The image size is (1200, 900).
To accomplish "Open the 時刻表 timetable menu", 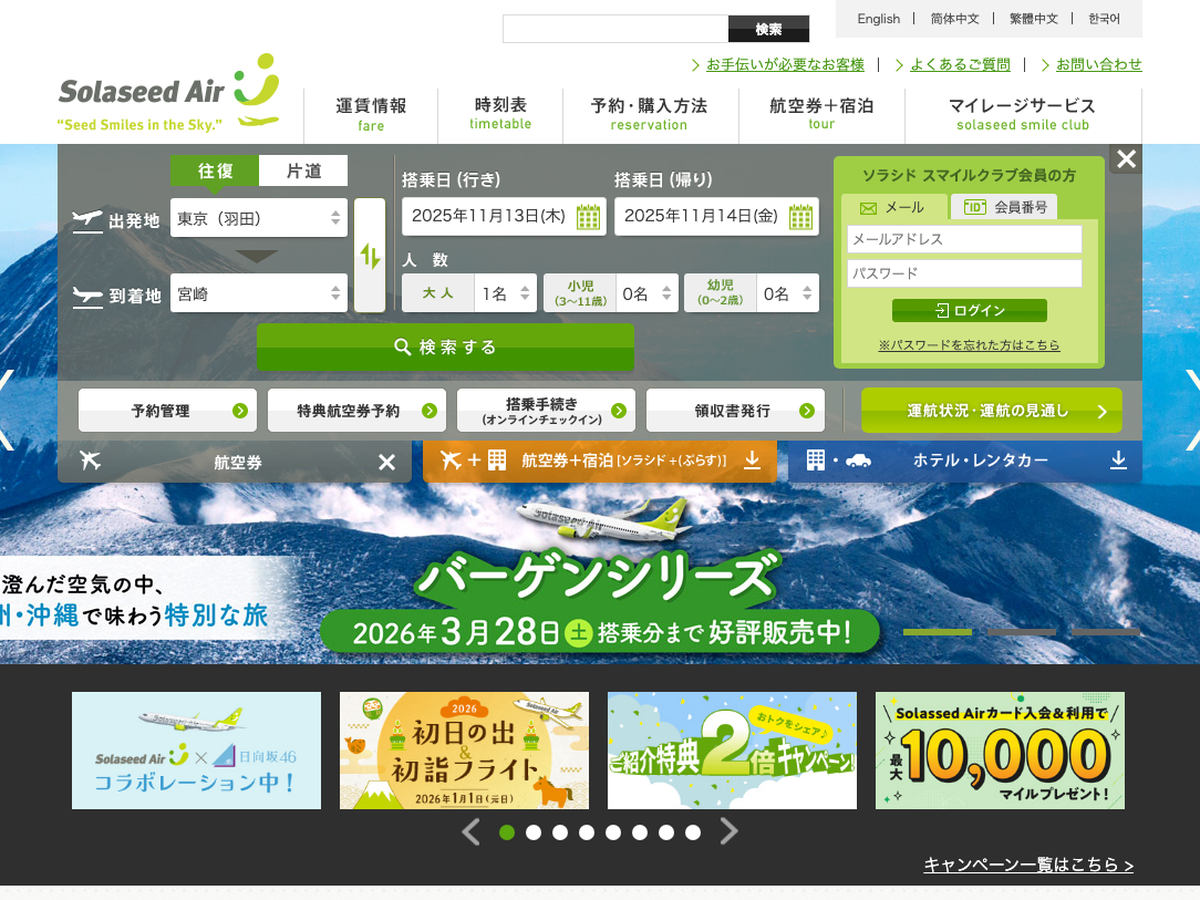I will click(500, 114).
